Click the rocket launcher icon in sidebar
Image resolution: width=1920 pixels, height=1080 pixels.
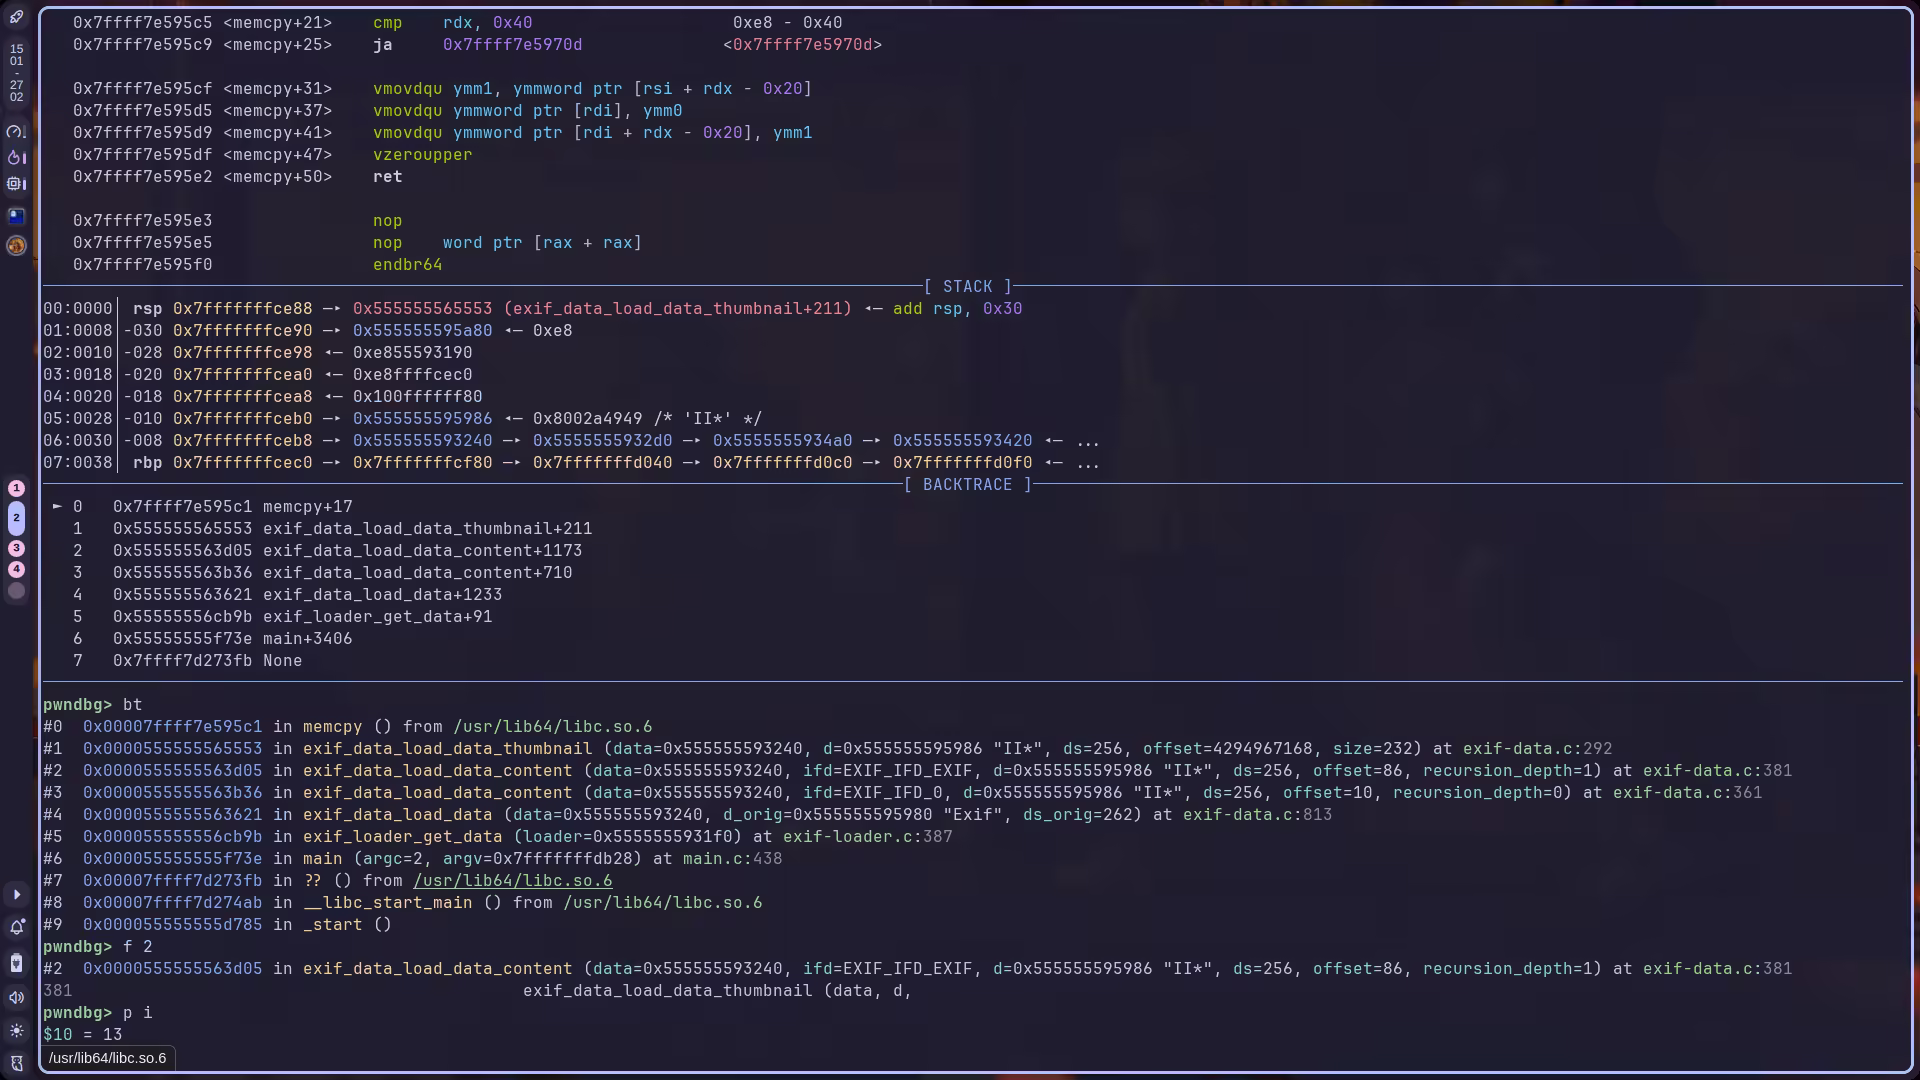pos(16,17)
